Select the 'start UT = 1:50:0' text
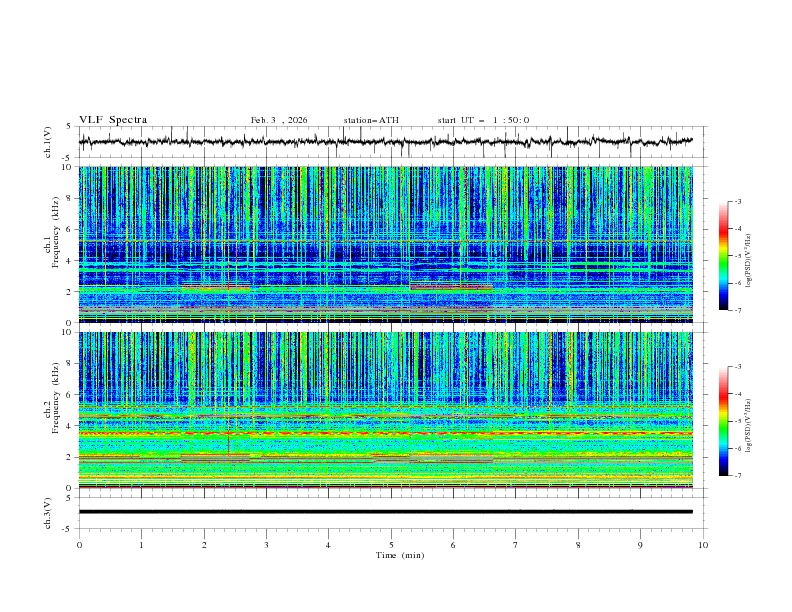The image size is (792, 612). [483, 120]
